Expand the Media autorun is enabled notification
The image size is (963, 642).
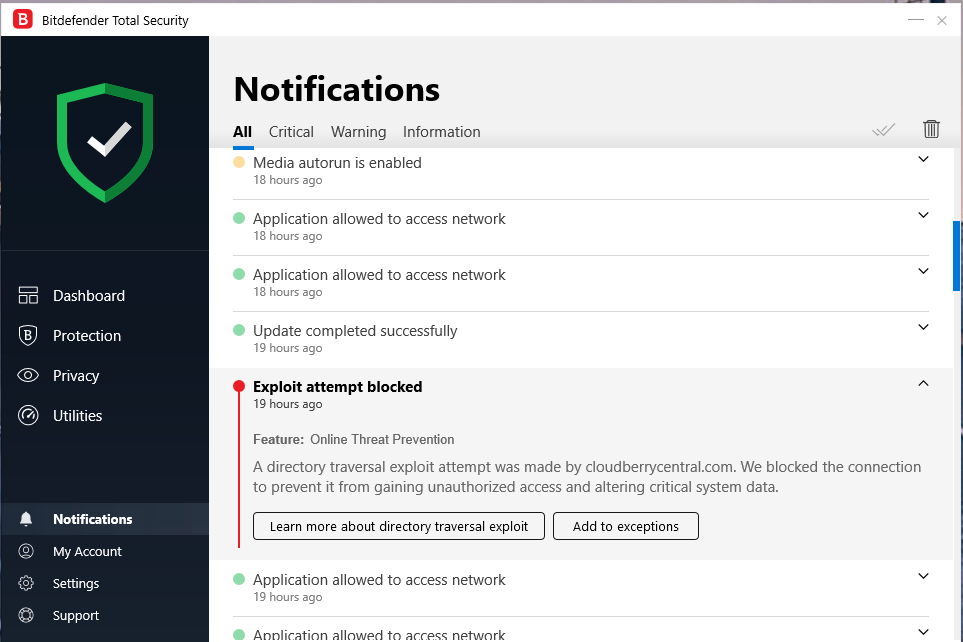[923, 160]
